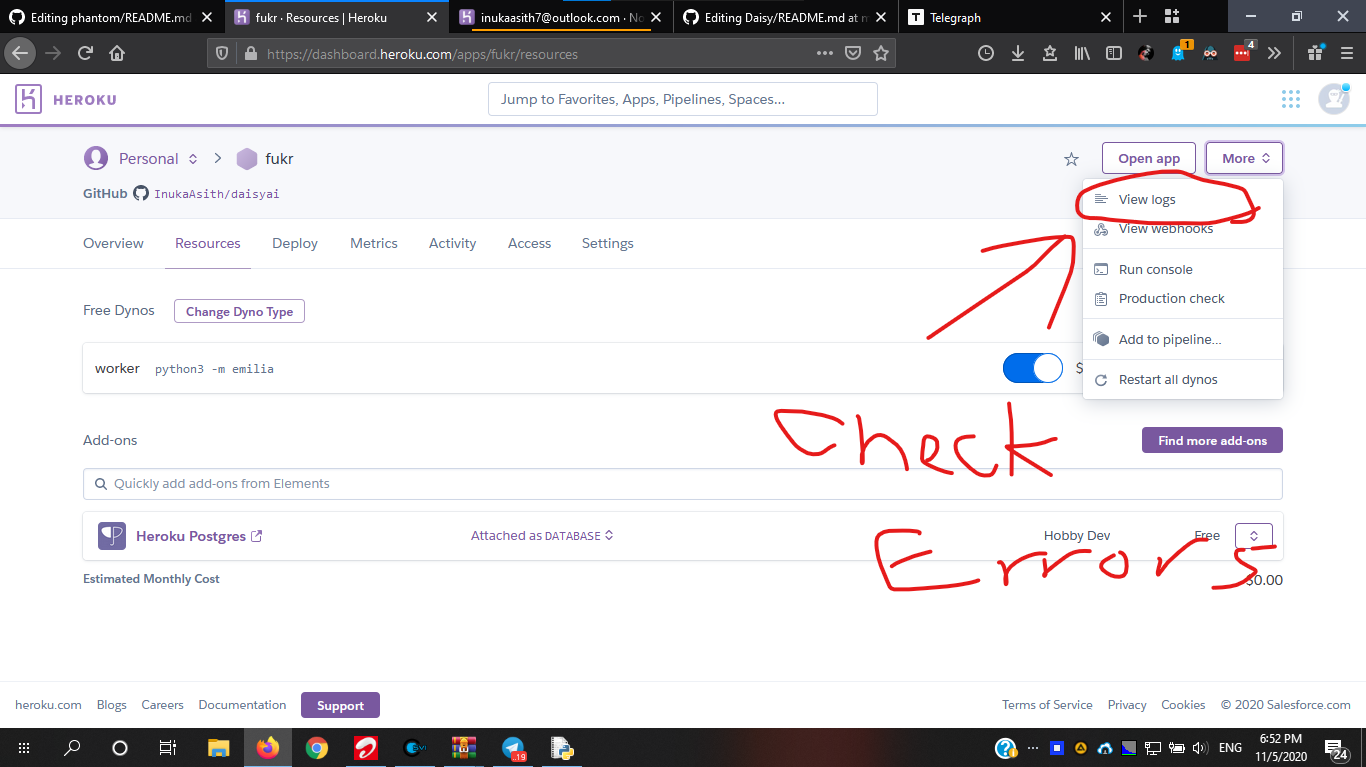
Task: Click the Open app button
Action: pyautogui.click(x=1149, y=158)
